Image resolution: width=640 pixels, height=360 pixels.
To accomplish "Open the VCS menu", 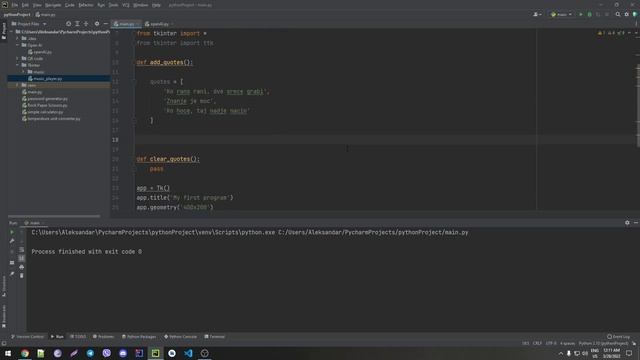I will coord(126,5).
